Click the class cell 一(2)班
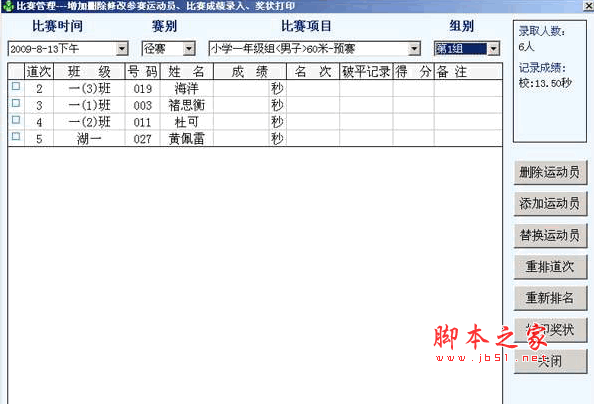Viewport: 594px width, 404px height. click(x=89, y=122)
